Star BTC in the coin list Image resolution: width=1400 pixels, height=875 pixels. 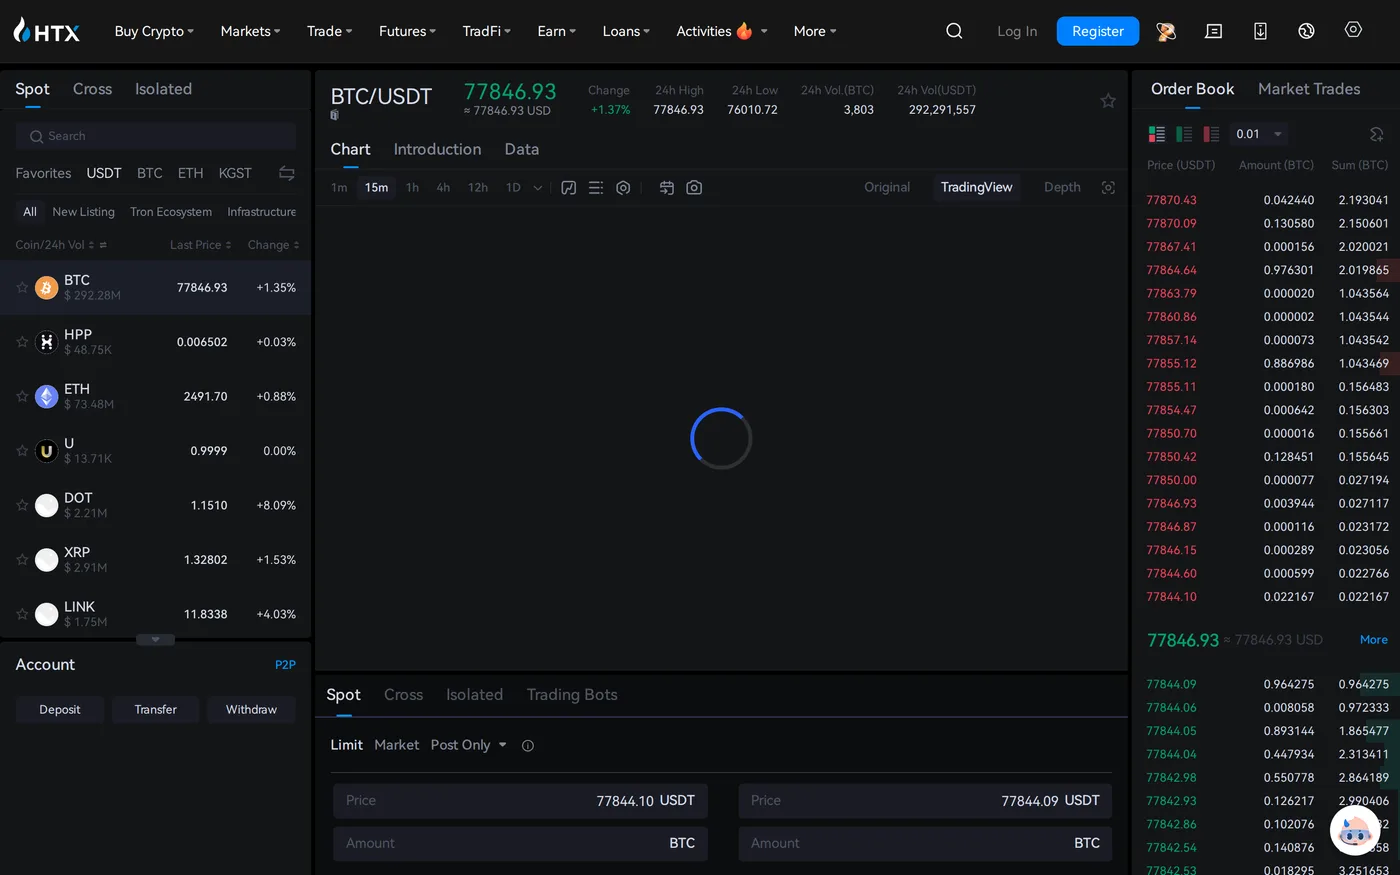pyautogui.click(x=22, y=288)
